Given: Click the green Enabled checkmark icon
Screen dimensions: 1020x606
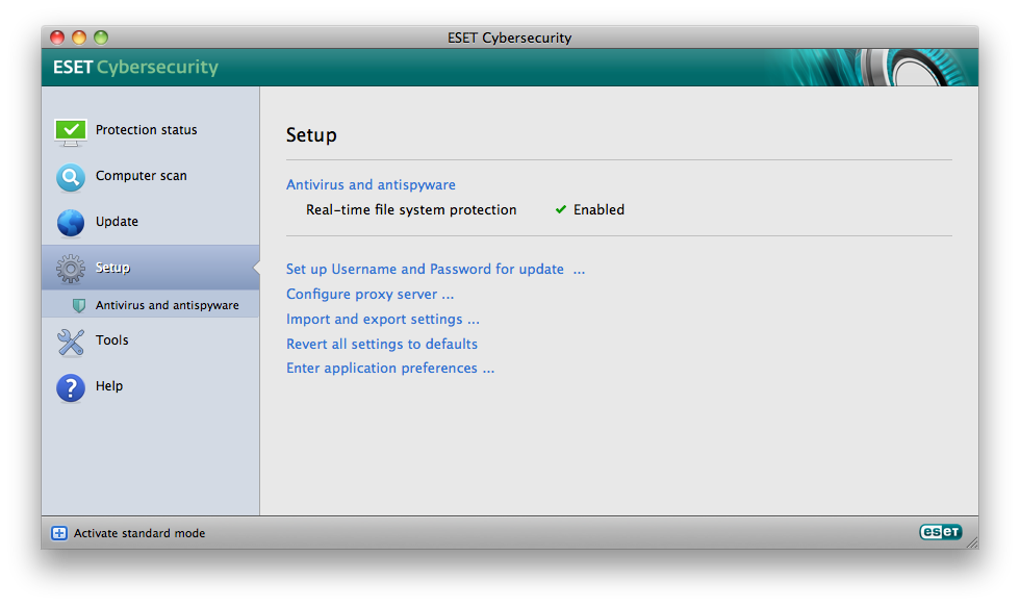Looking at the screenshot, I should (x=561, y=209).
